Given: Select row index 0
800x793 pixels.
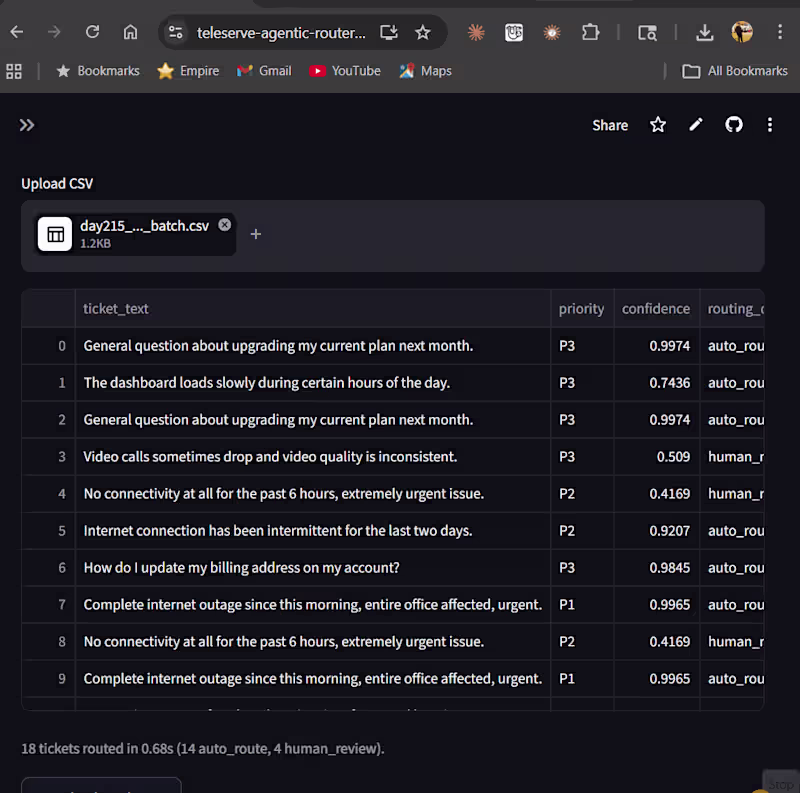Looking at the screenshot, I should click(x=48, y=346).
